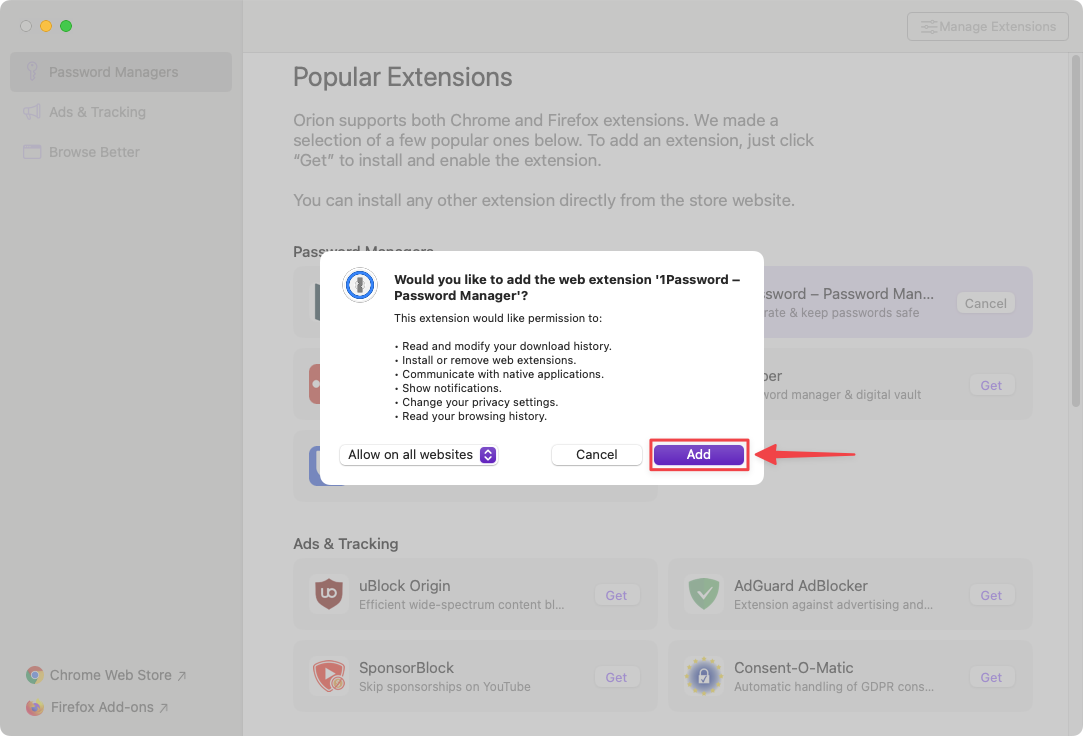Click the Consent-O-Matic padlock icon
Screen dimensions: 1083x736
tap(705, 677)
